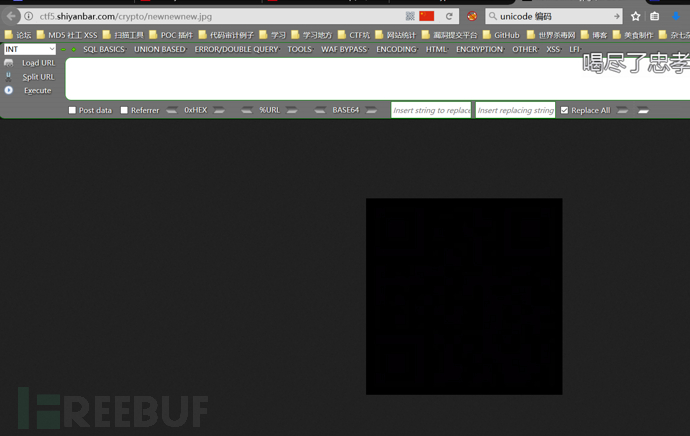Expand the SQL BASICS menu

coord(104,49)
